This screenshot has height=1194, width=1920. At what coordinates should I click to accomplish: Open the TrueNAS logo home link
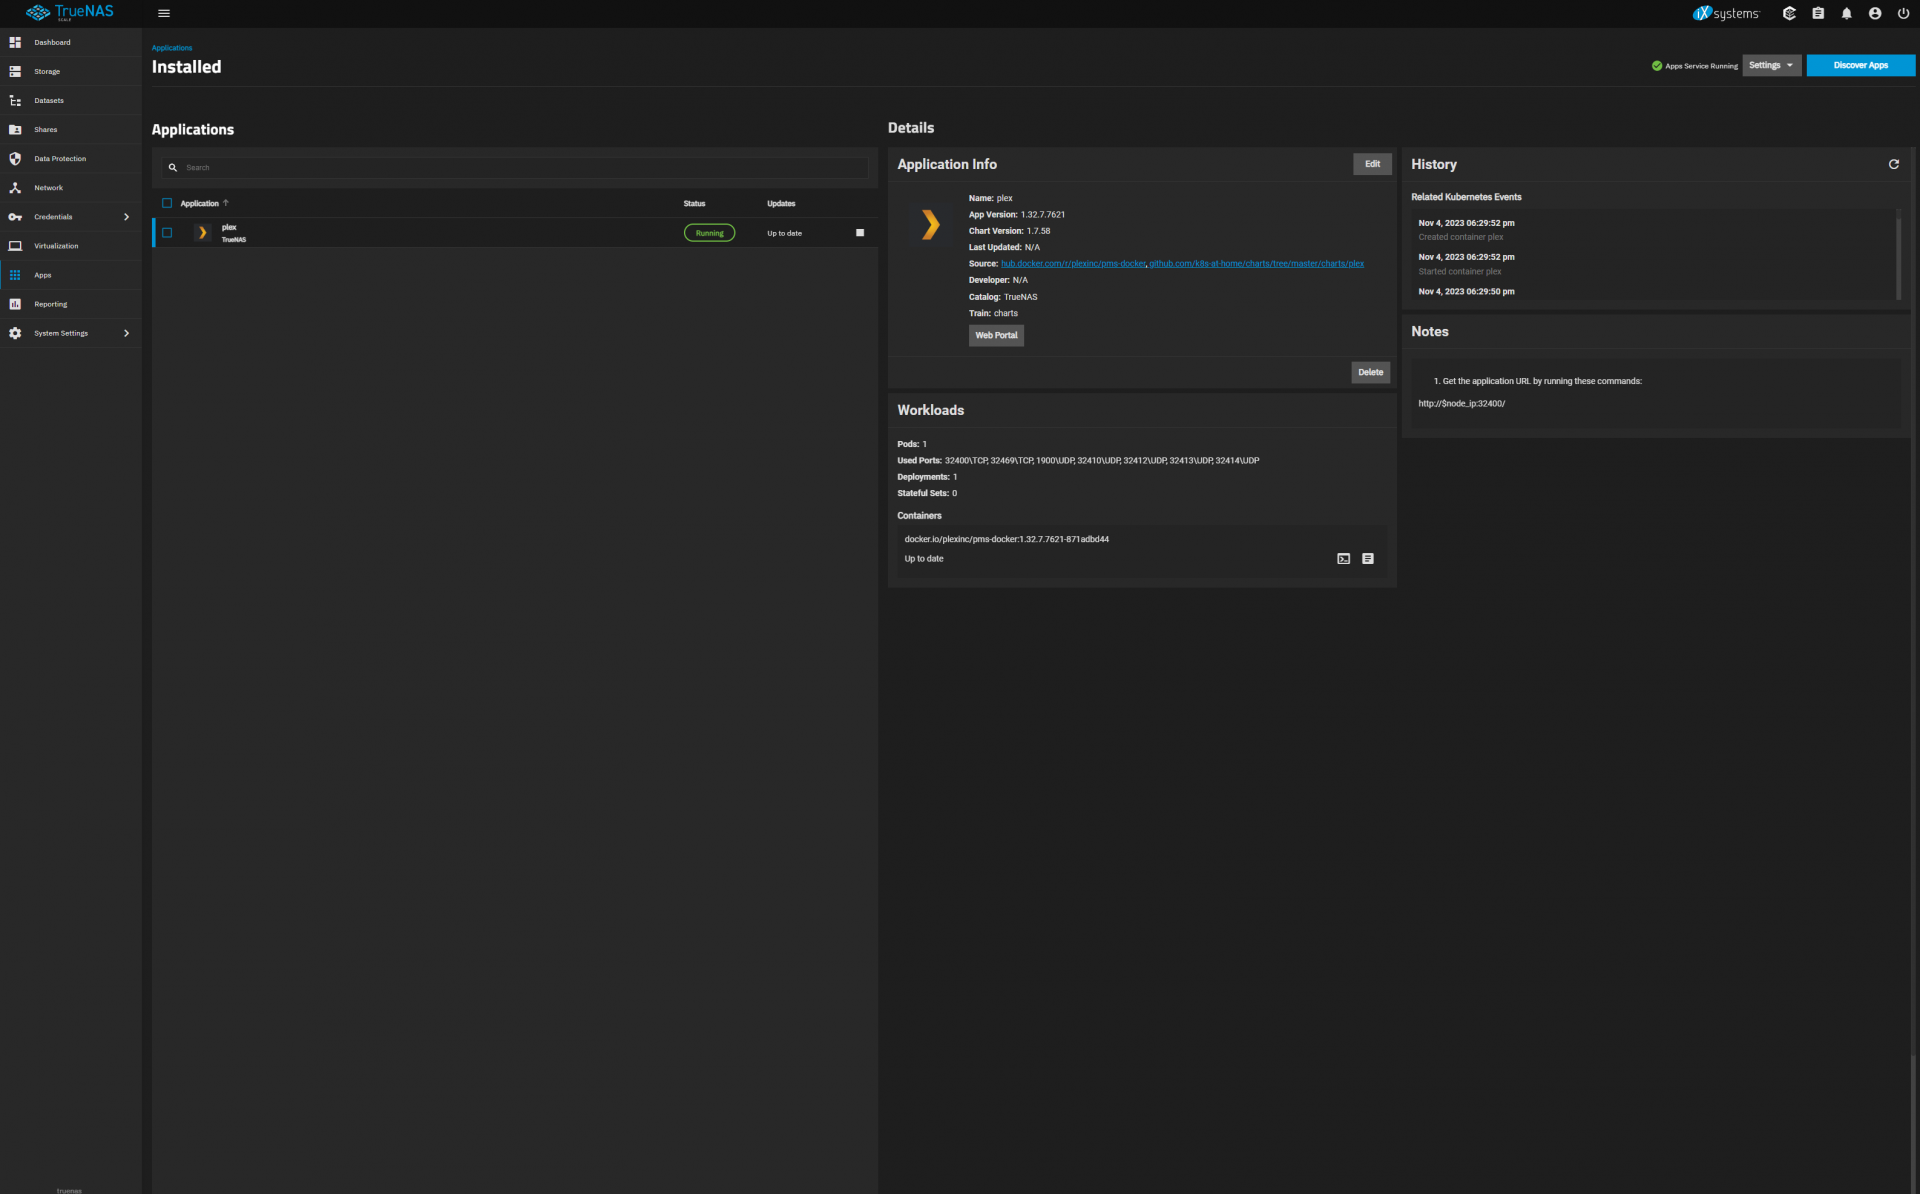coord(70,13)
